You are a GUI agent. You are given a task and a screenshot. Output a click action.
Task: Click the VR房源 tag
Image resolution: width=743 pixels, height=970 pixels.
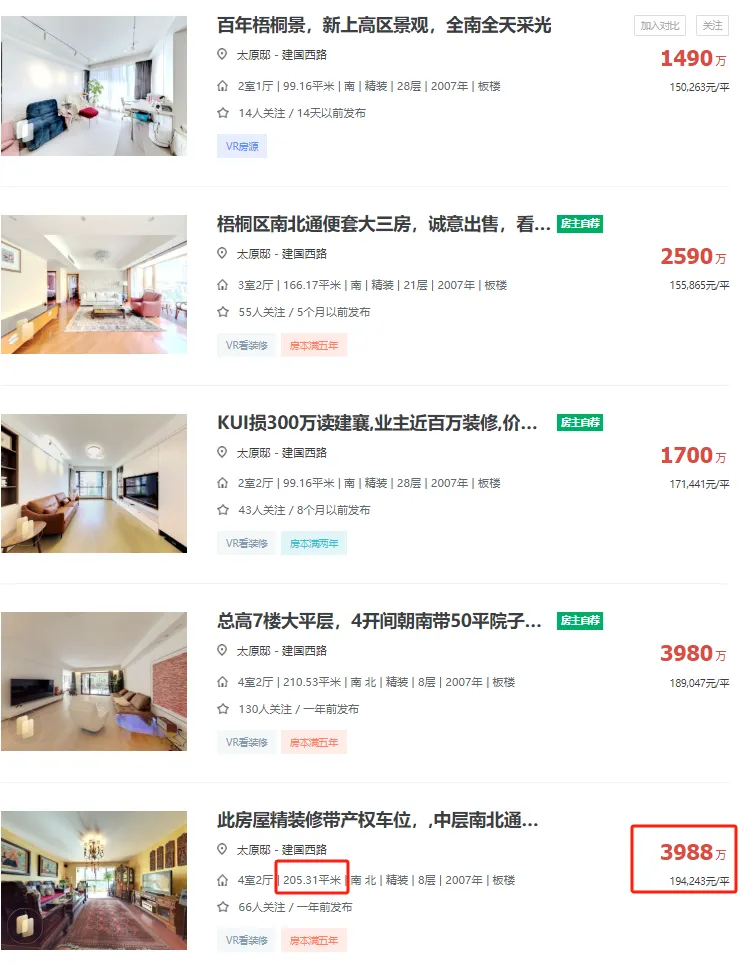coord(242,147)
